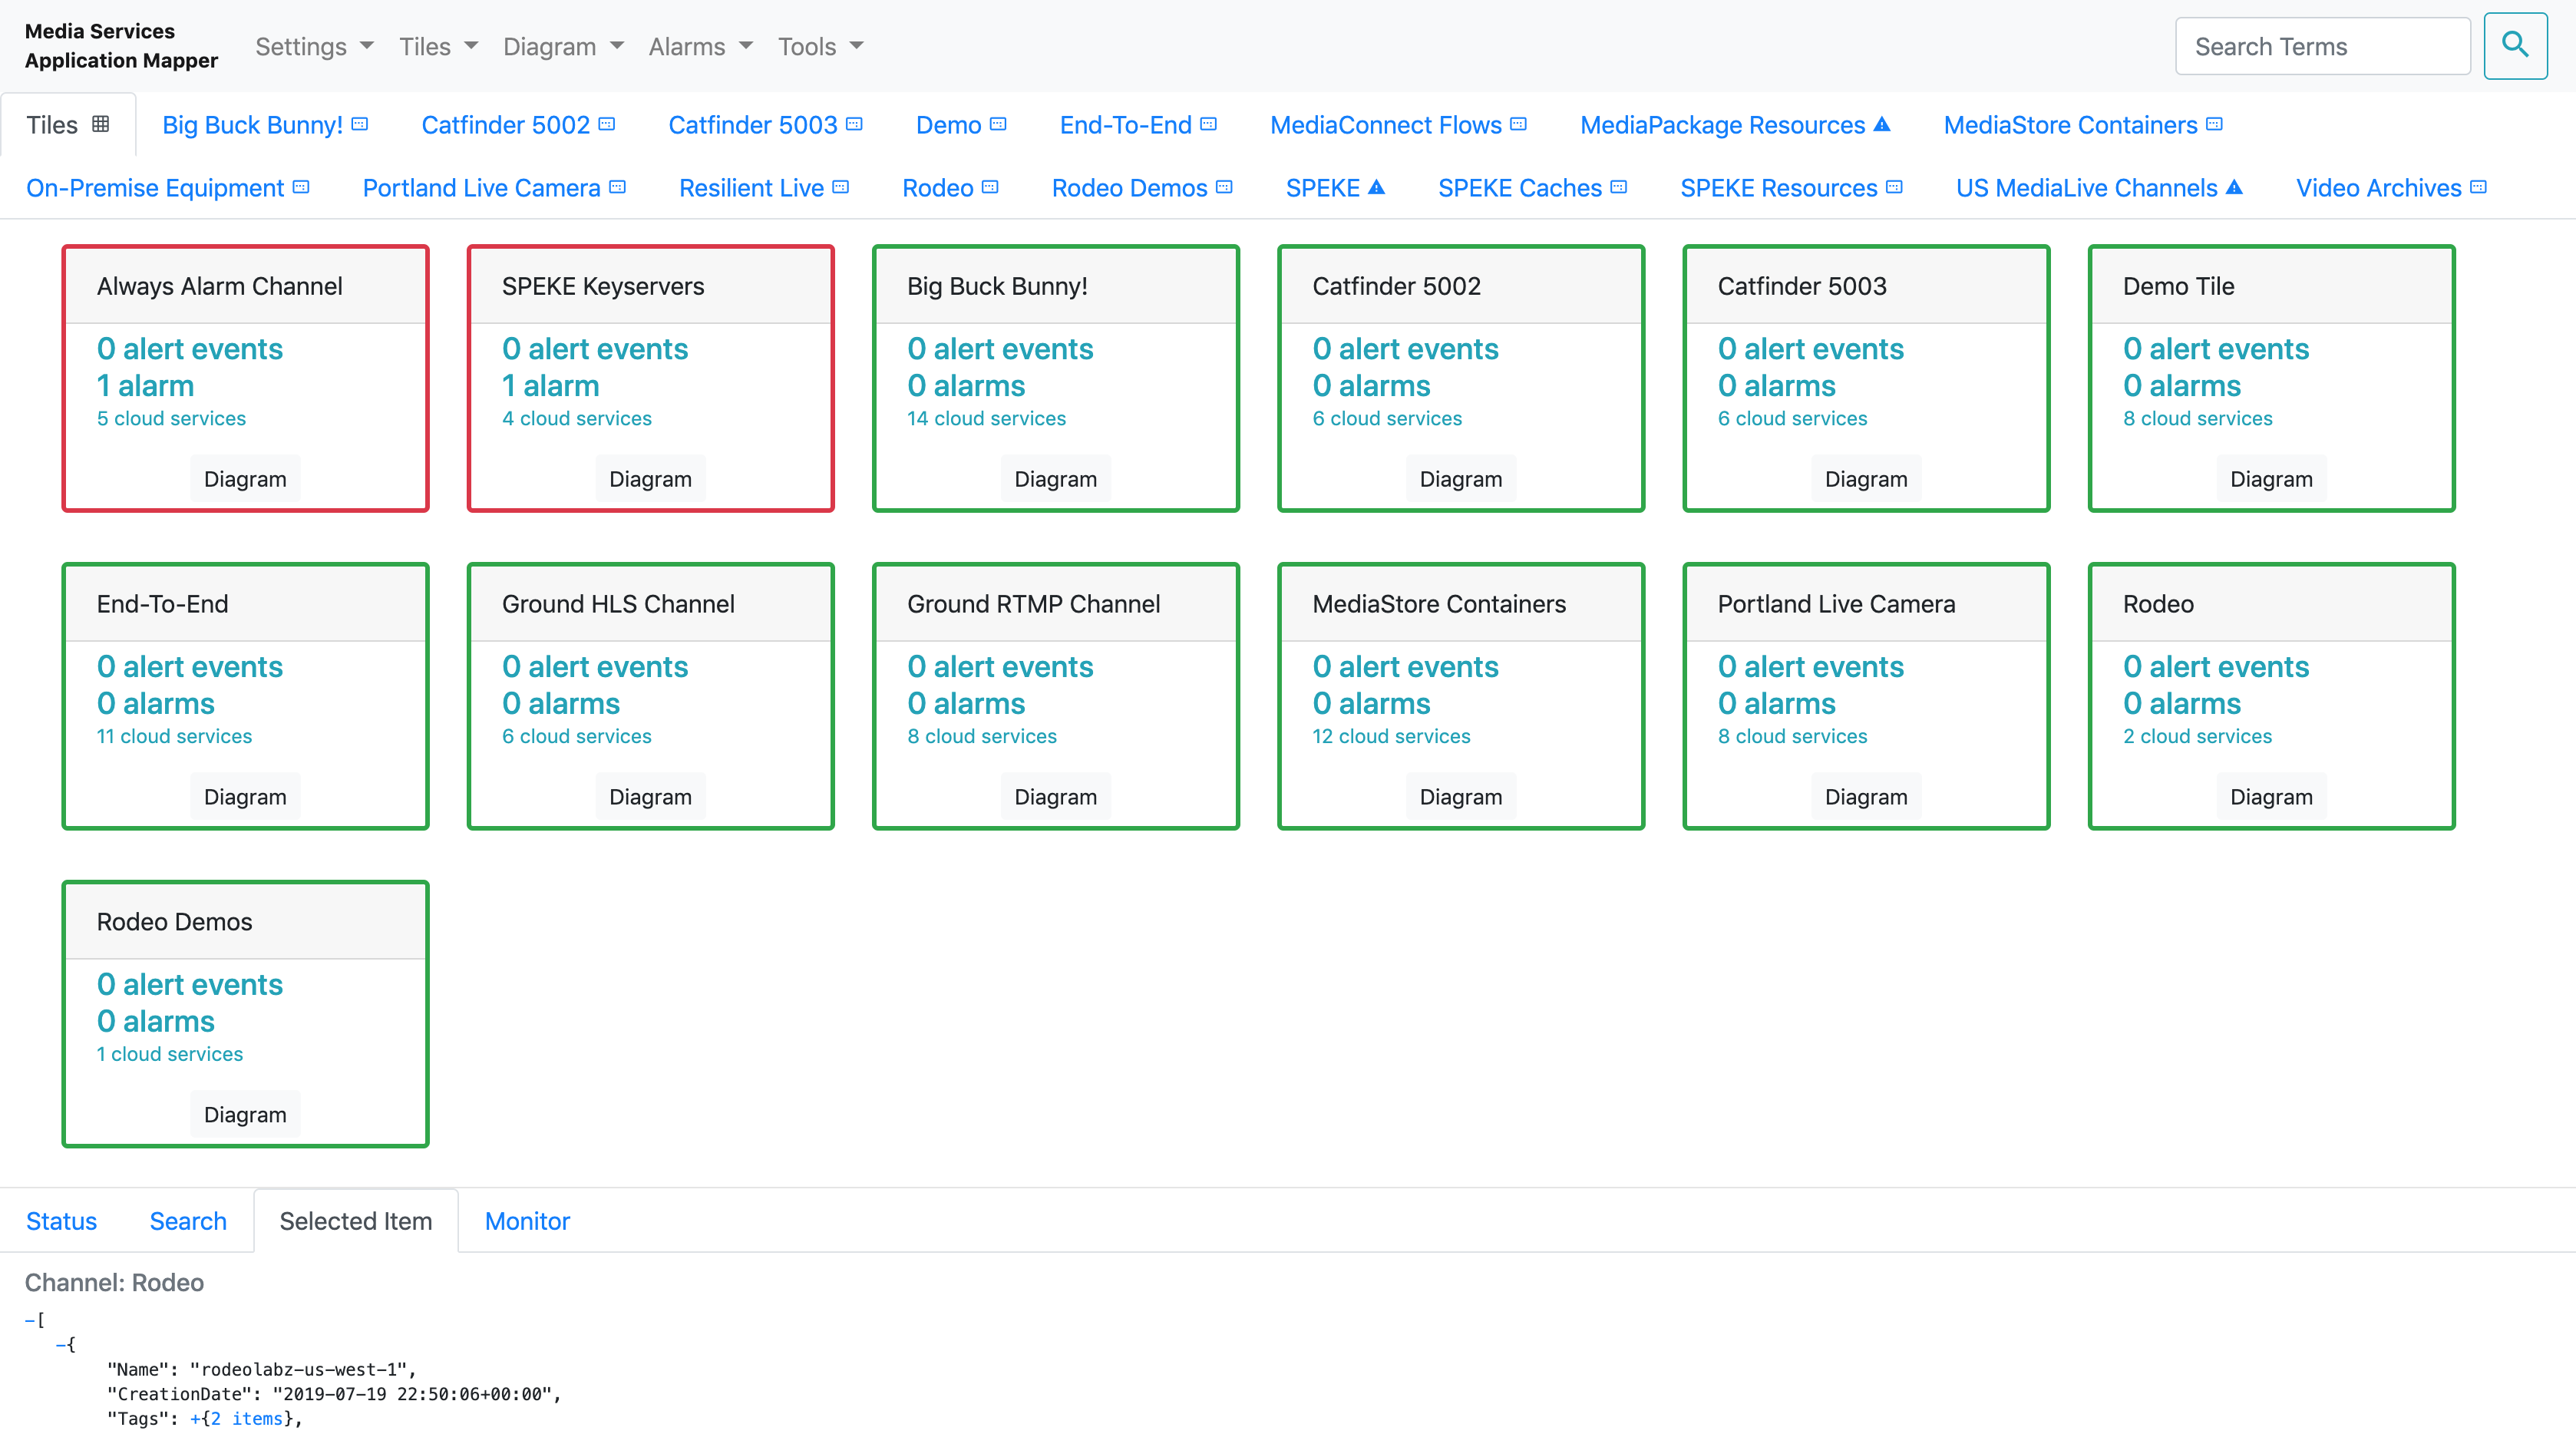Switch to the Monitor tab
Screen dimensions: 2576x1434
click(527, 1221)
